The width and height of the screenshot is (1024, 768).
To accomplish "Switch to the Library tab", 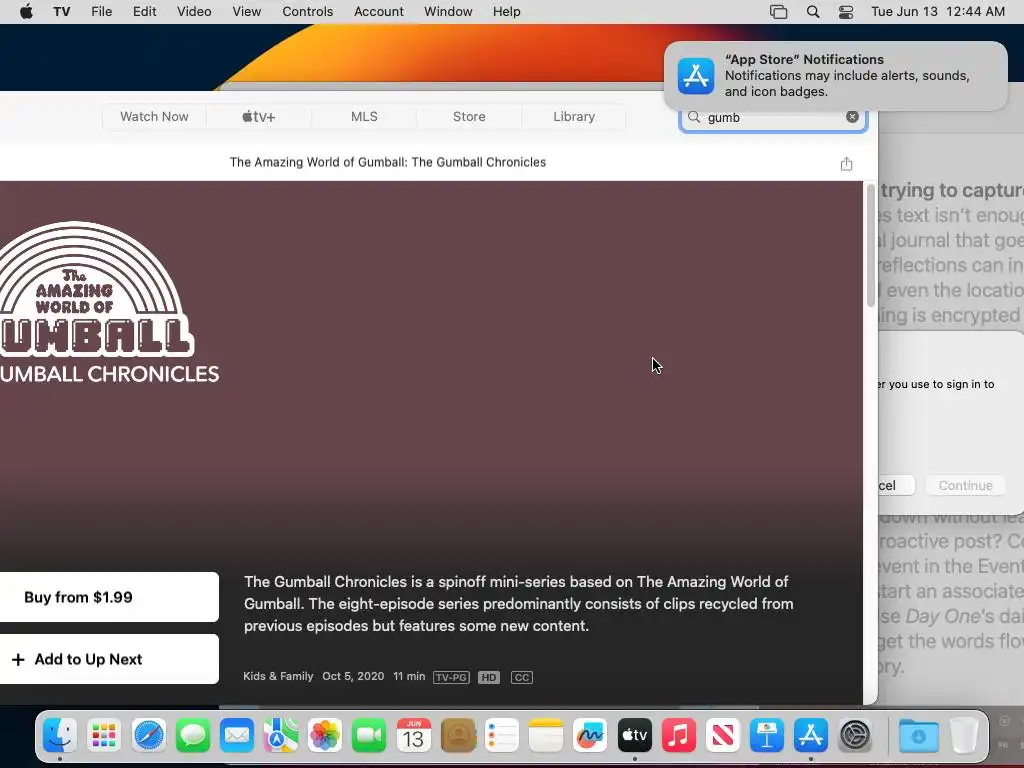I will pos(574,117).
